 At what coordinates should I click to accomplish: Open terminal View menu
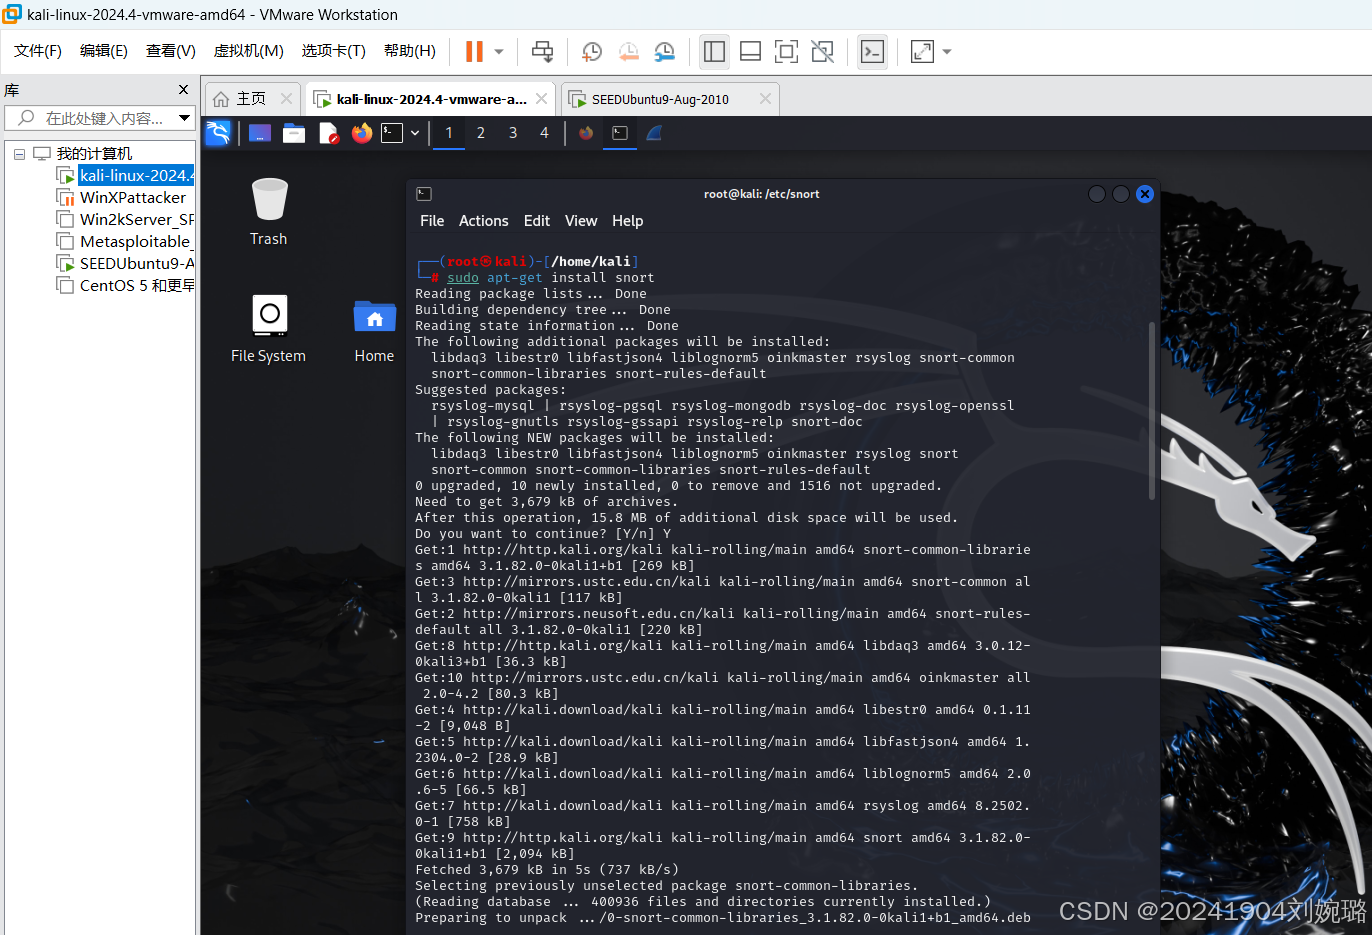(581, 221)
